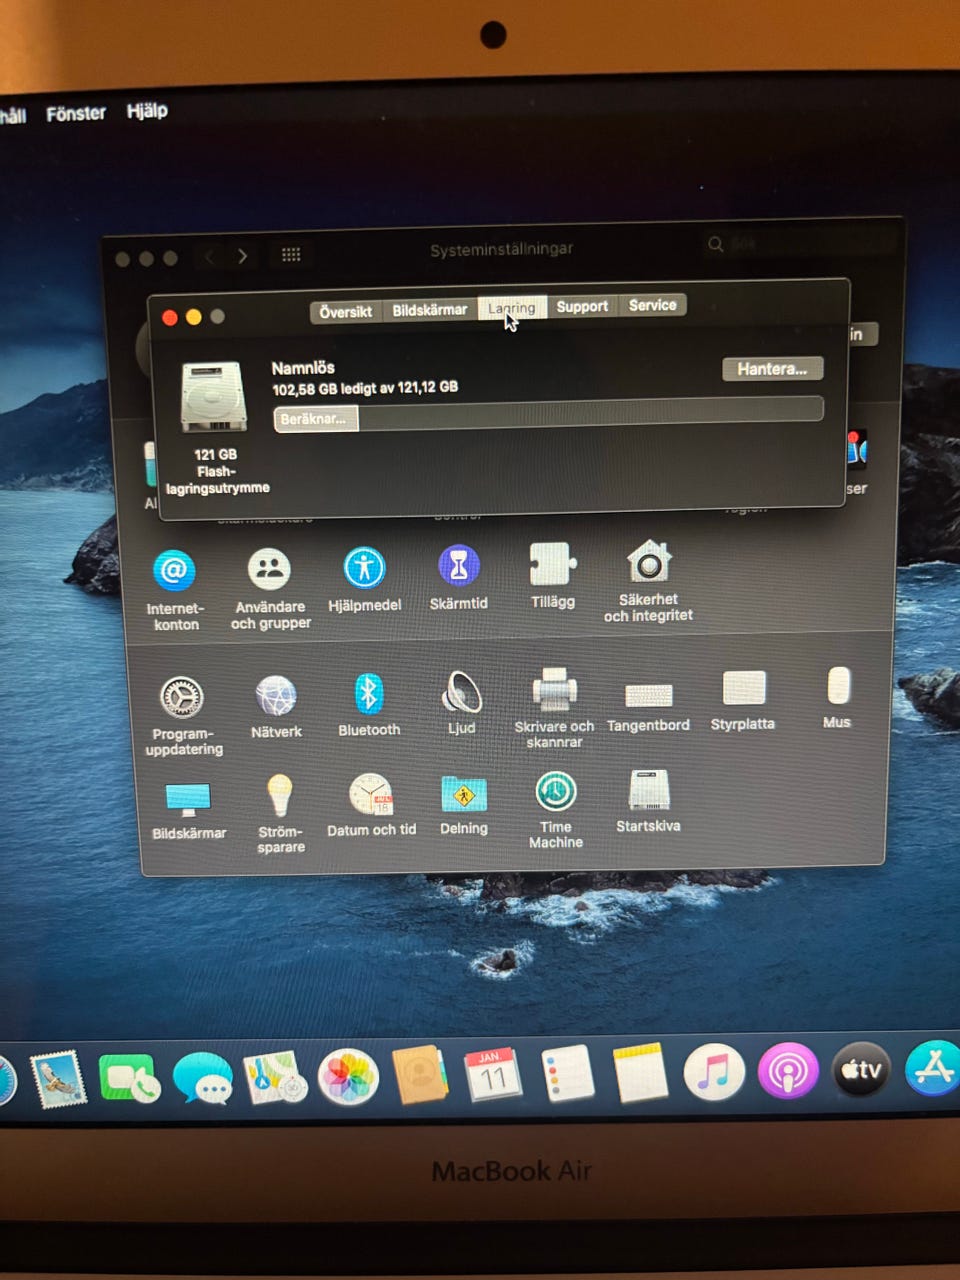This screenshot has height=1280, width=960.
Task: Open Calendar from the Dock
Action: coord(492,1075)
